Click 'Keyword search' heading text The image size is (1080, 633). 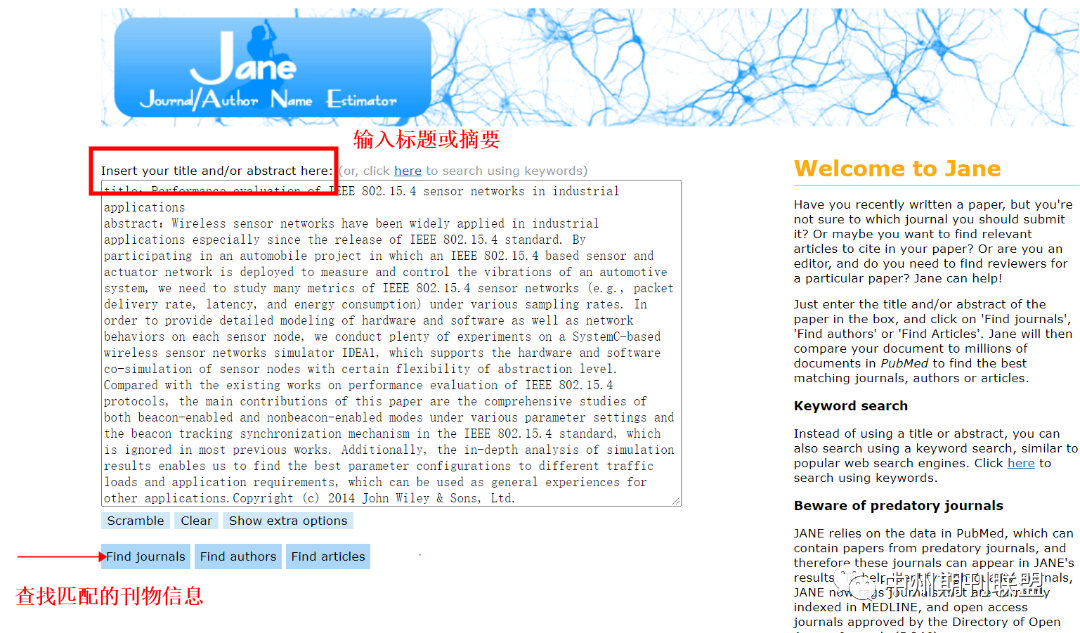(851, 406)
